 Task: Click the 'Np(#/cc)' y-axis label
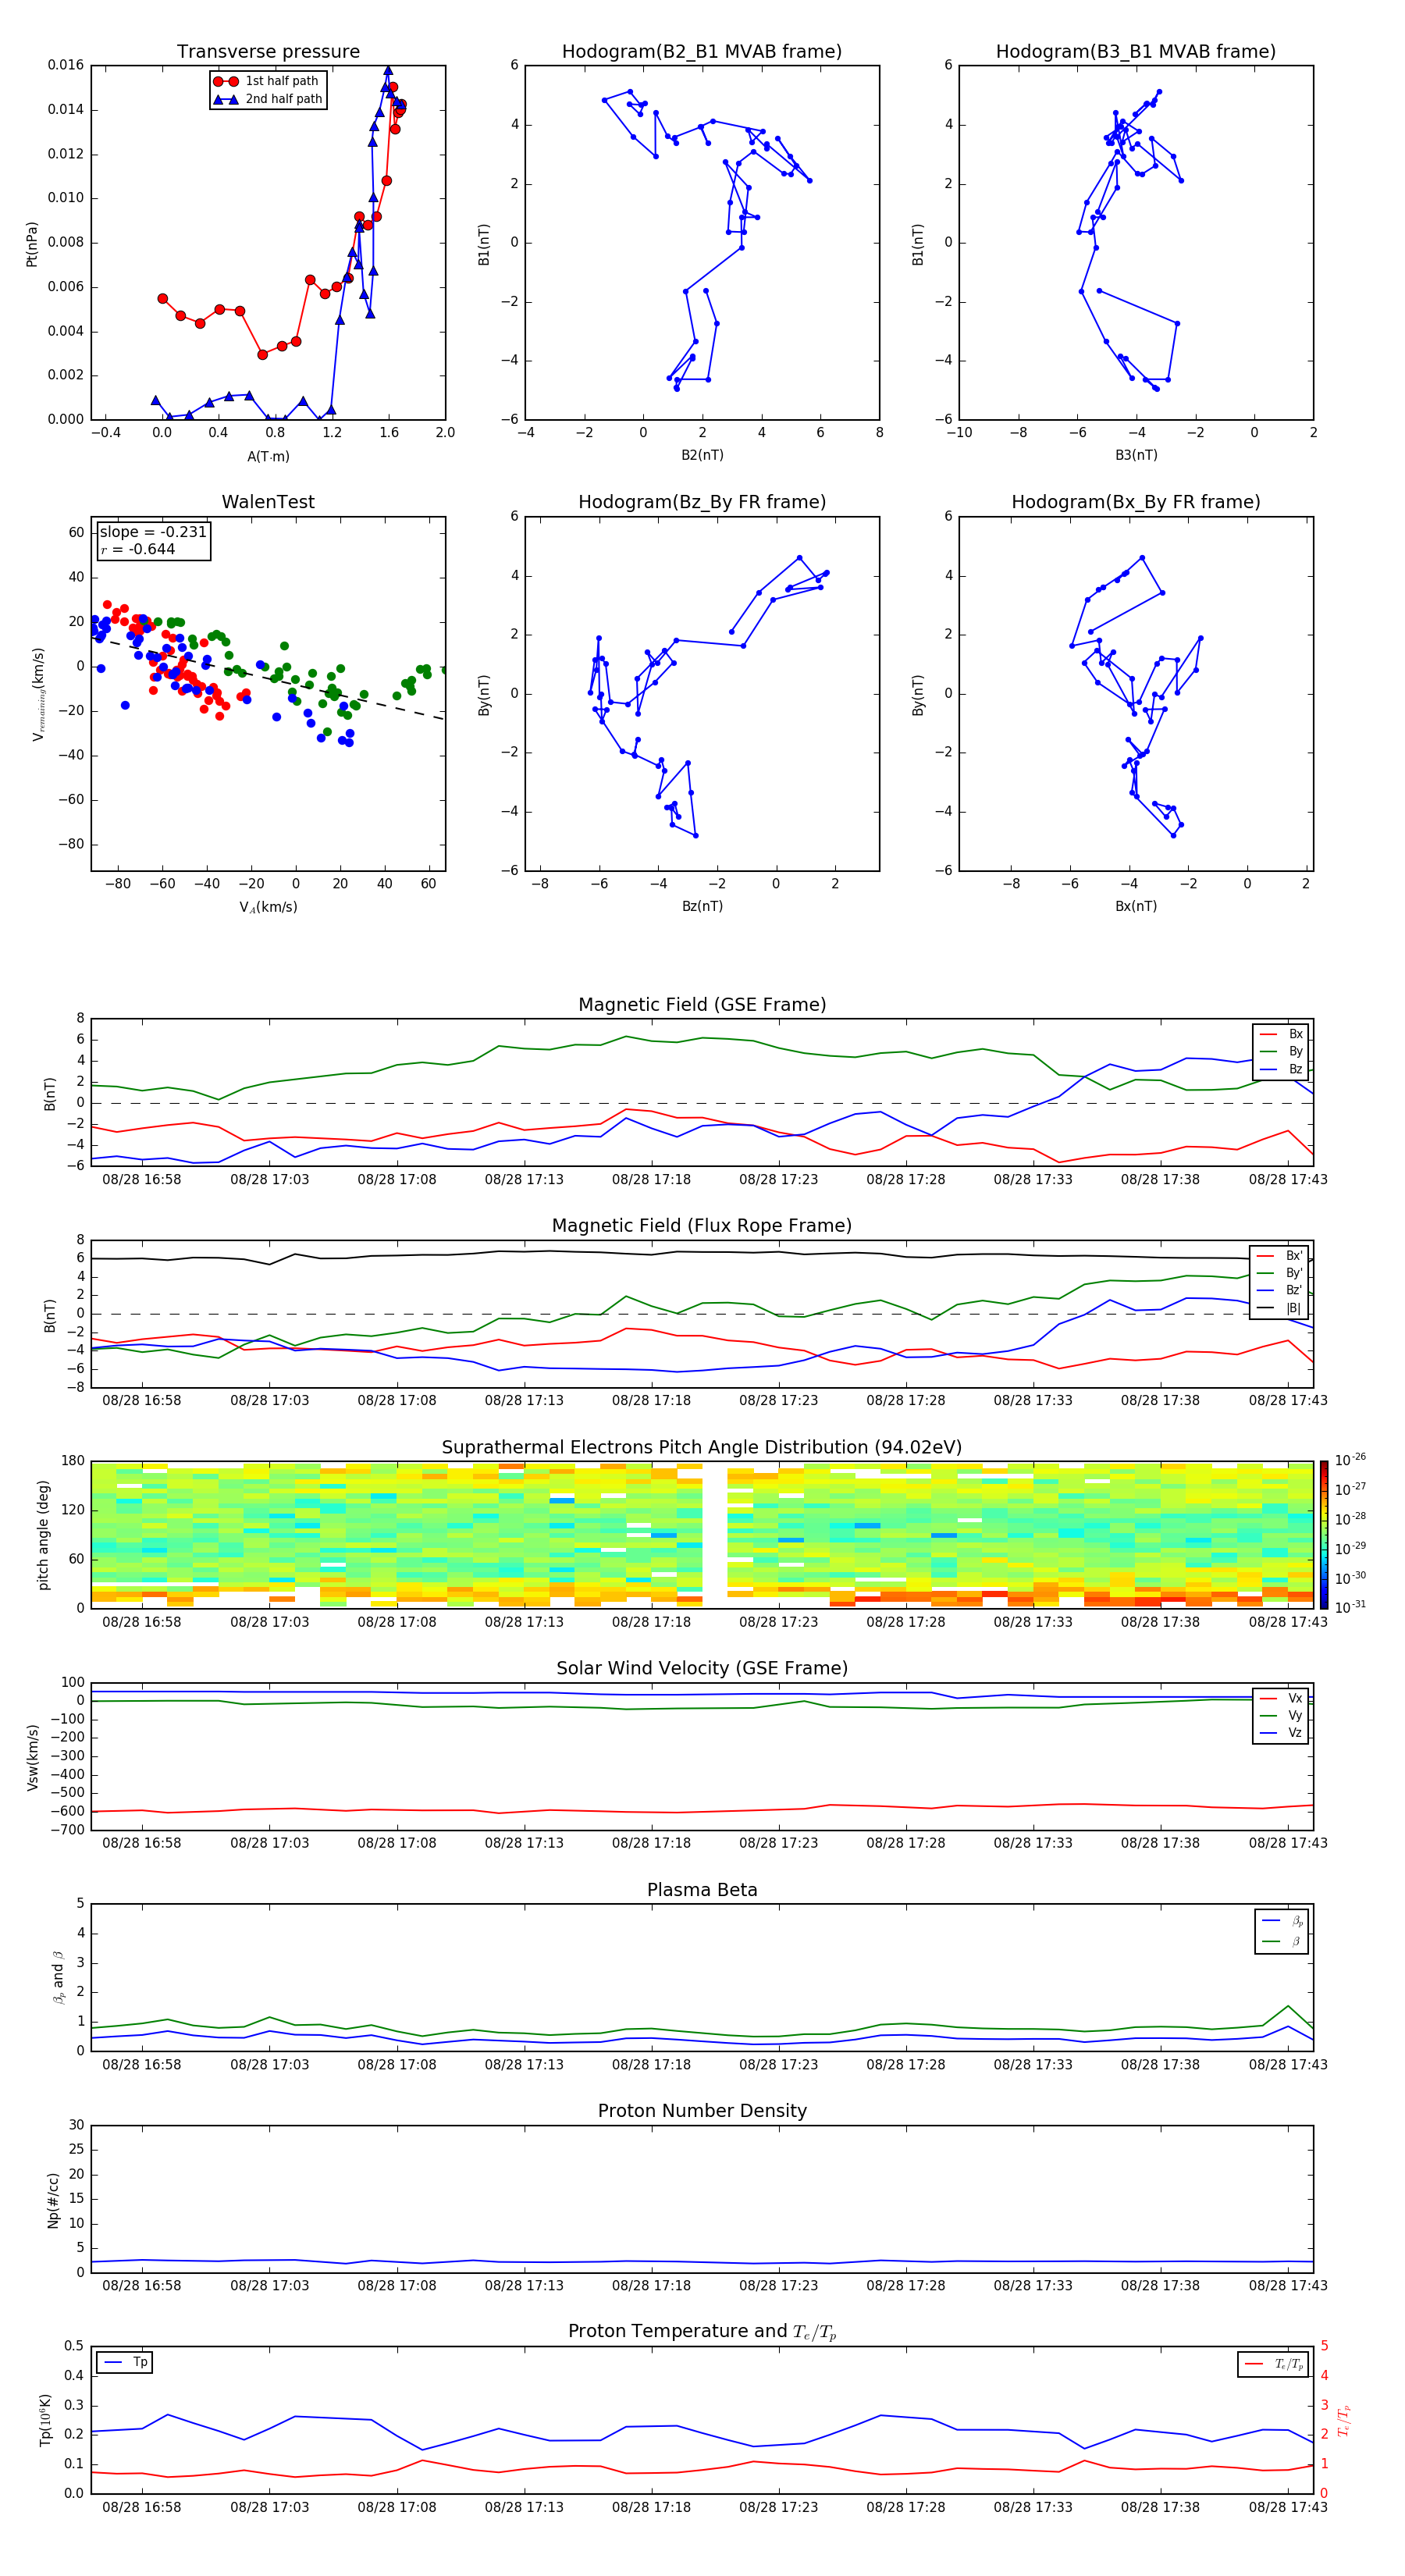pyautogui.click(x=53, y=2200)
